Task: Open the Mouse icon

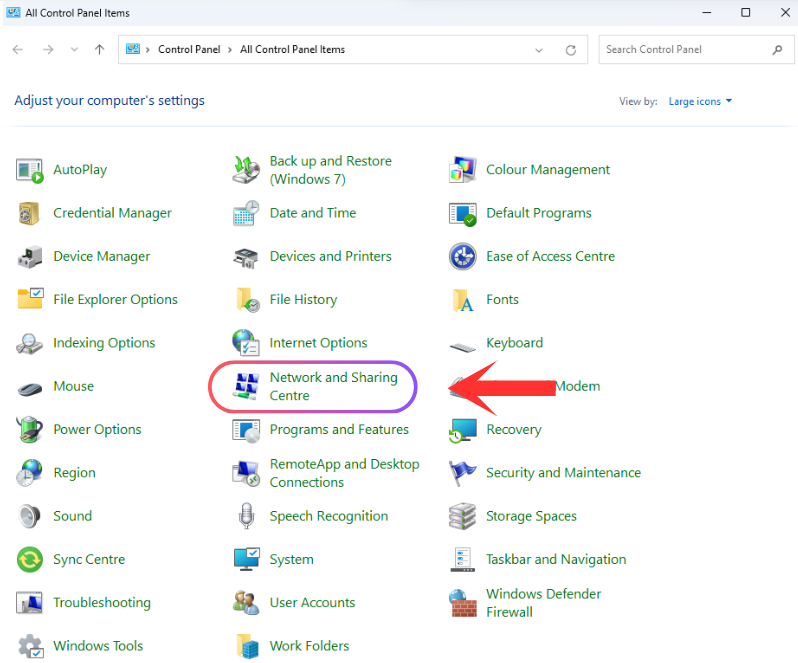Action: pyautogui.click(x=30, y=389)
